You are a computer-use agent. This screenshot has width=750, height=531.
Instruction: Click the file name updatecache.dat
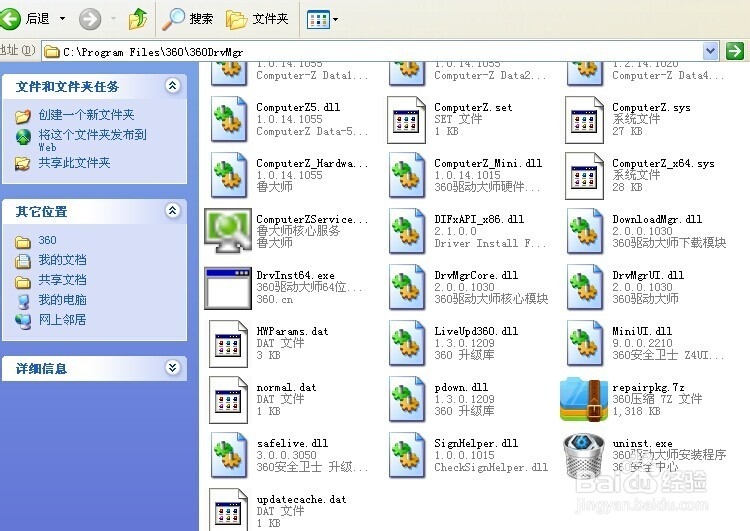(x=301, y=499)
